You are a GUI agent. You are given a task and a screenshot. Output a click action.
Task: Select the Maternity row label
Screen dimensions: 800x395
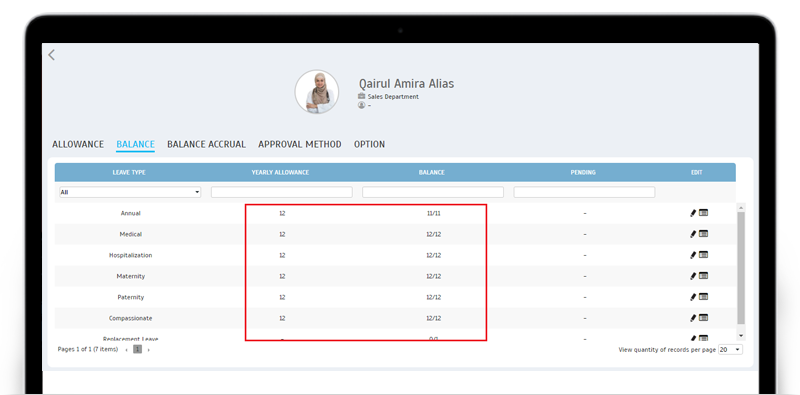click(131, 276)
